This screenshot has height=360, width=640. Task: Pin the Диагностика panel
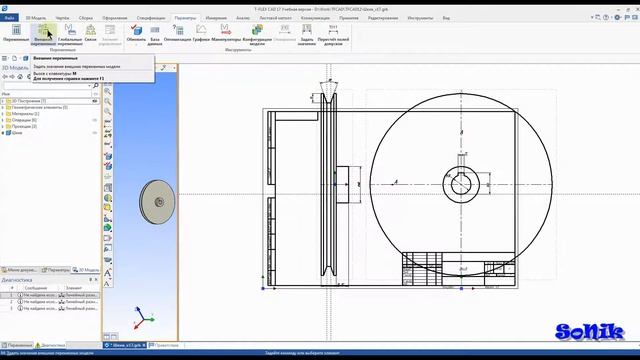tap(91, 280)
